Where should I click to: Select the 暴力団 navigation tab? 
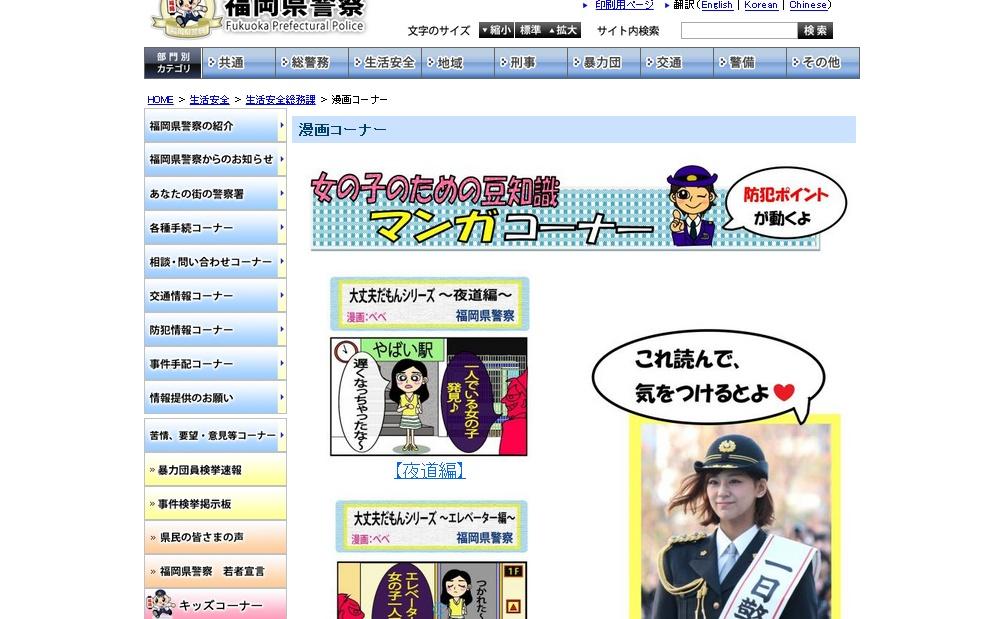click(604, 63)
